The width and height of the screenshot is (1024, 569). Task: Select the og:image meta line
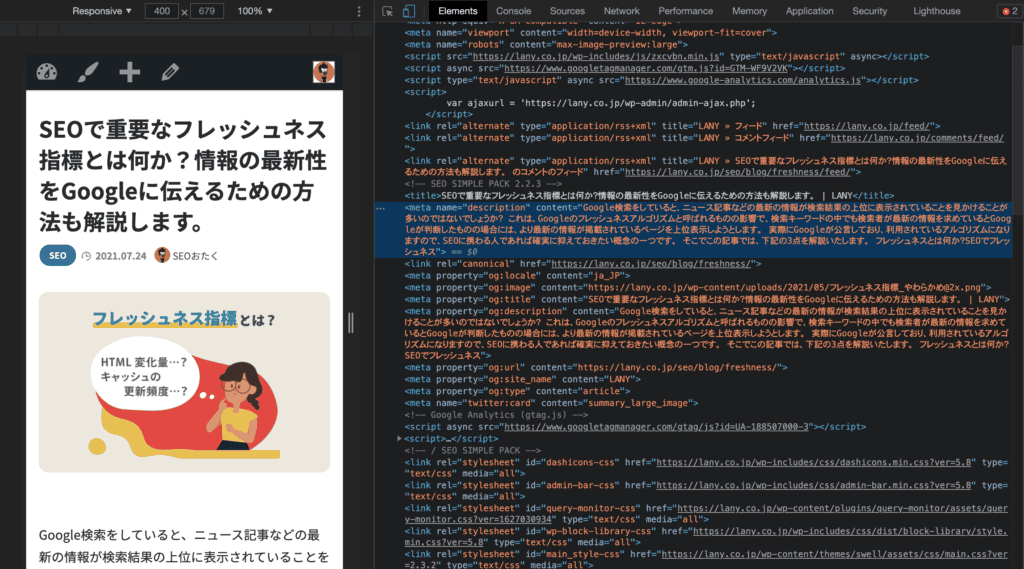pyautogui.click(x=697, y=287)
